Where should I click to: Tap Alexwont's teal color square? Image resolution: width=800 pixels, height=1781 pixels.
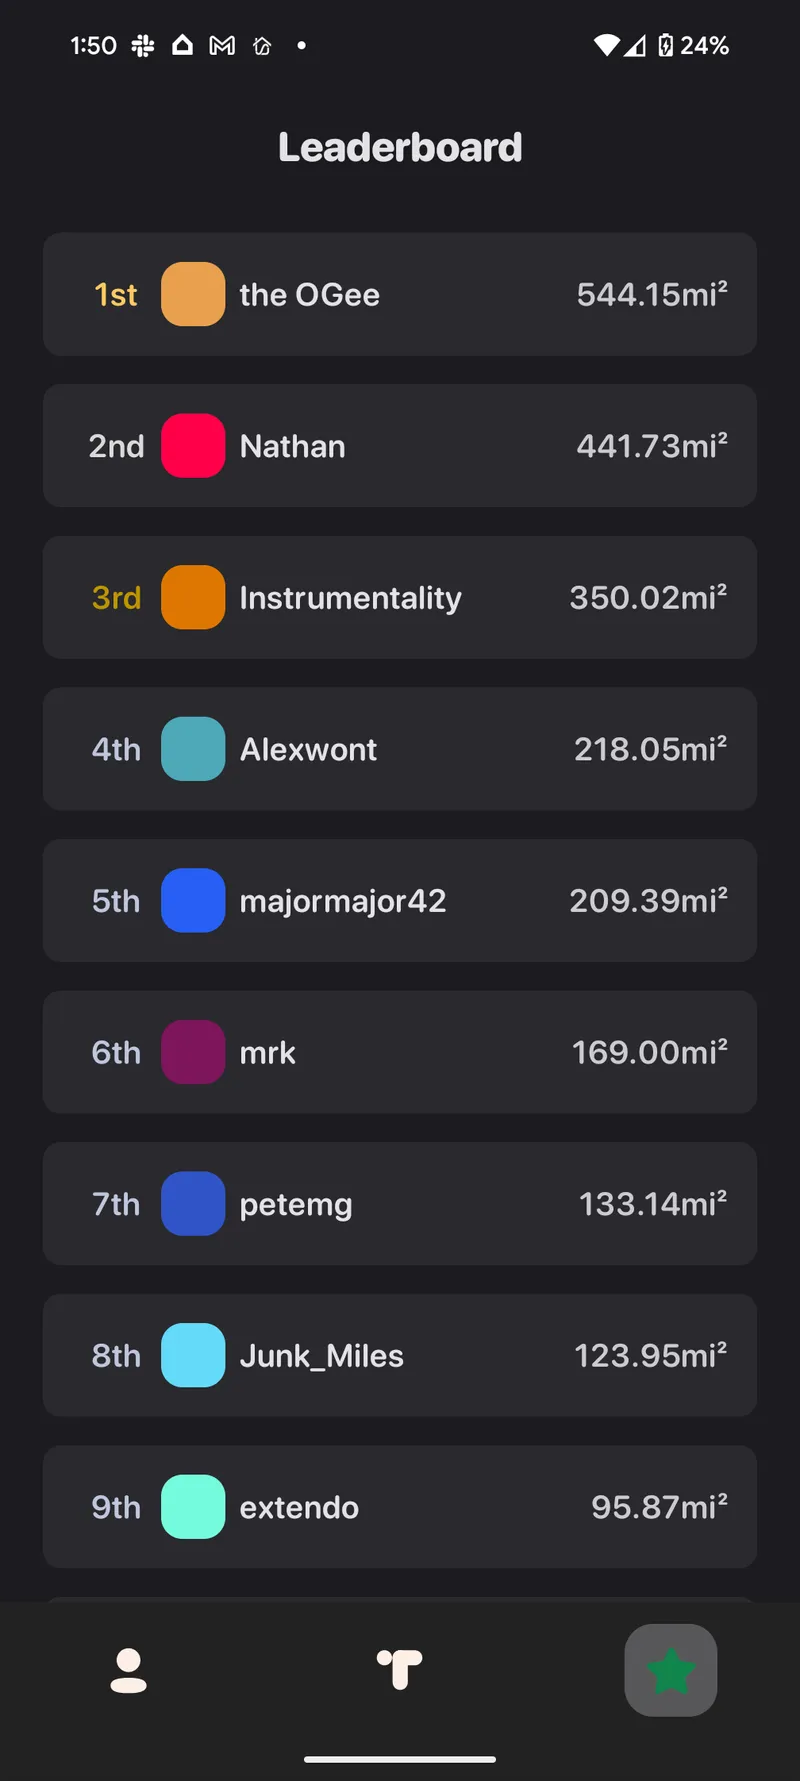[193, 749]
